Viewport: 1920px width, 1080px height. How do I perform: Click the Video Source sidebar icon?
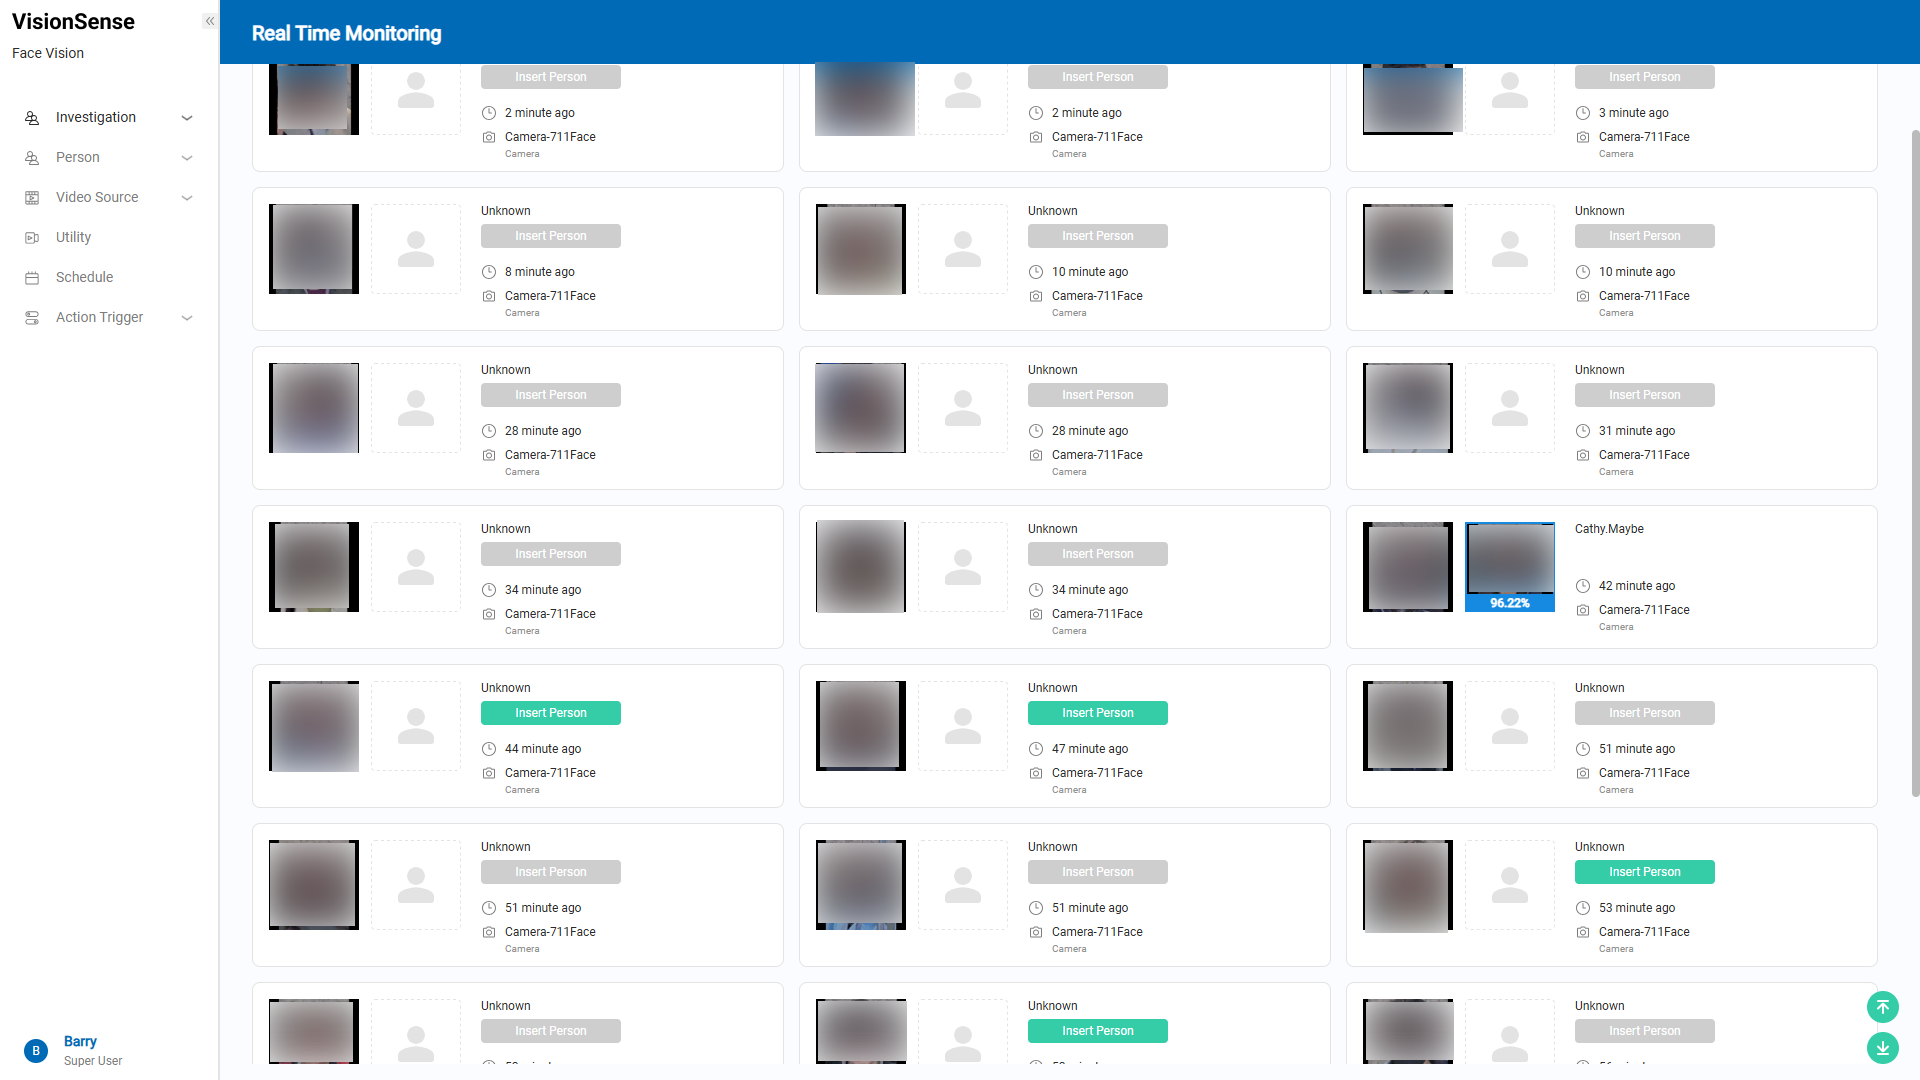[32, 198]
